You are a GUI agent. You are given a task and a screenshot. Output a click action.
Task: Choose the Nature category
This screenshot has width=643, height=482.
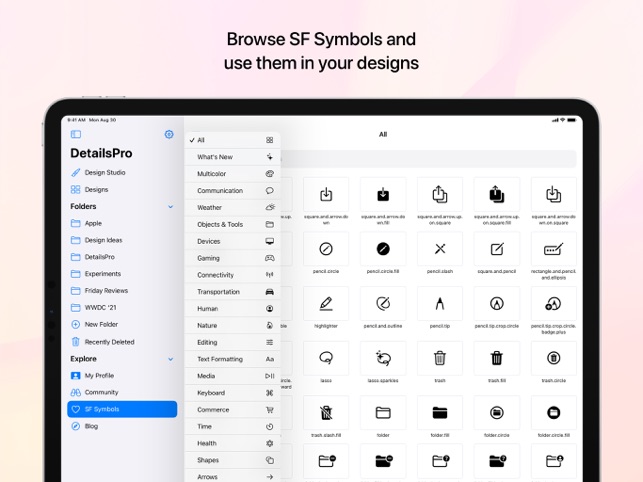[233, 325]
